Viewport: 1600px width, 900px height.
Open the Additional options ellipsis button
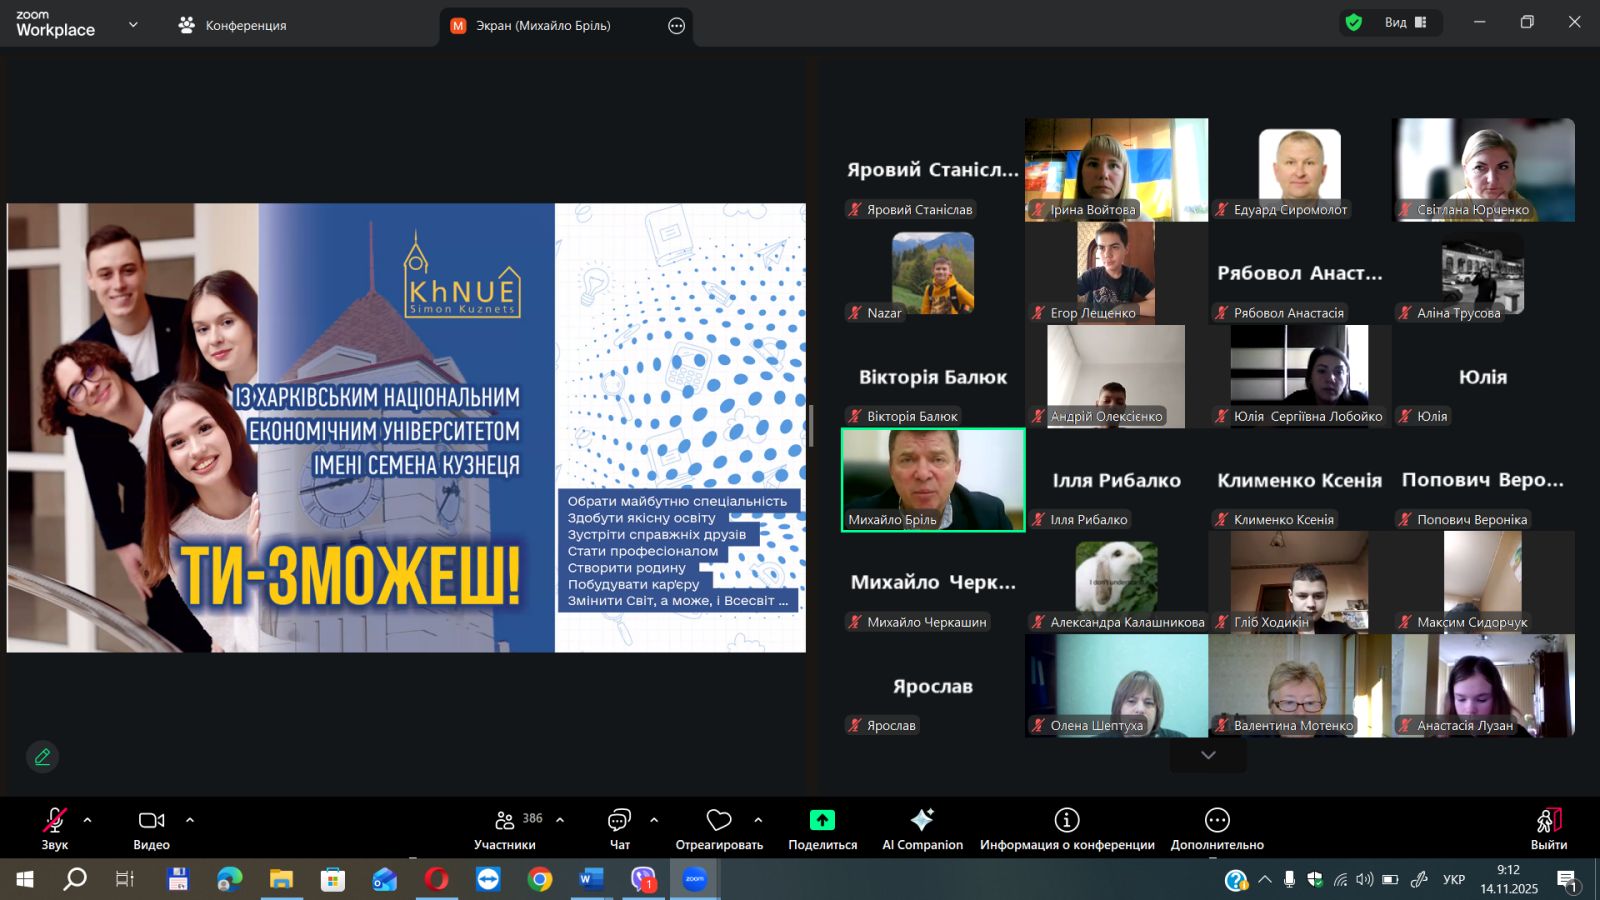coord(1217,821)
